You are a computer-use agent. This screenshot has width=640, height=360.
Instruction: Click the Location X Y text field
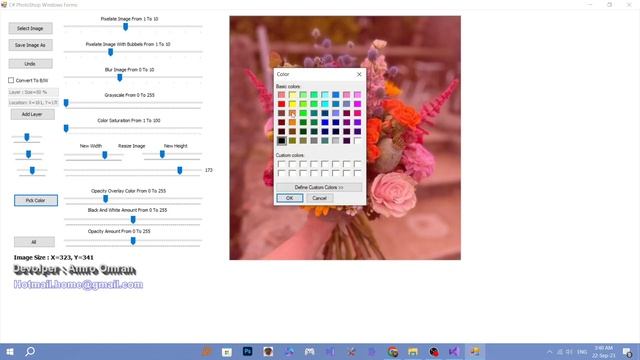33,103
